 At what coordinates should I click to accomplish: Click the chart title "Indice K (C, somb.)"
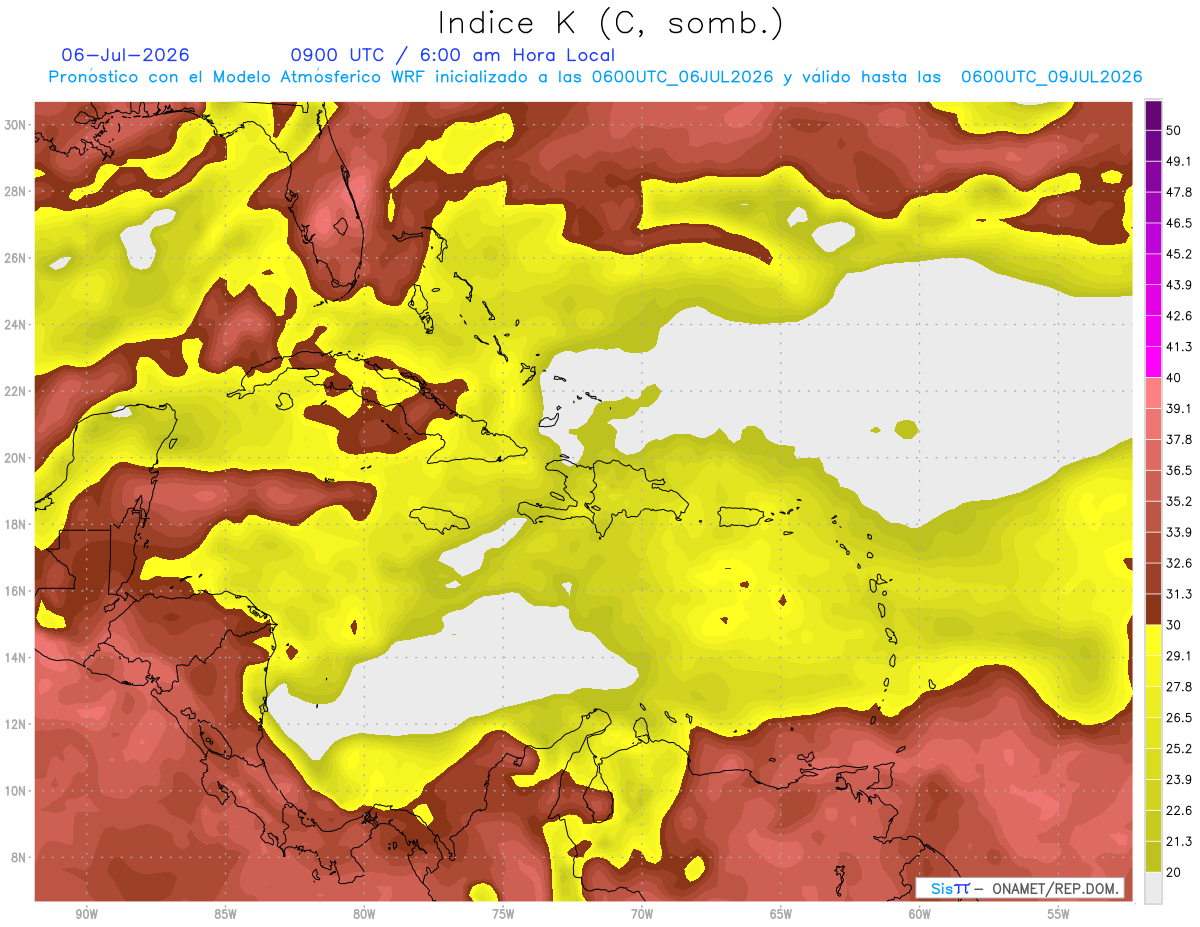point(611,23)
